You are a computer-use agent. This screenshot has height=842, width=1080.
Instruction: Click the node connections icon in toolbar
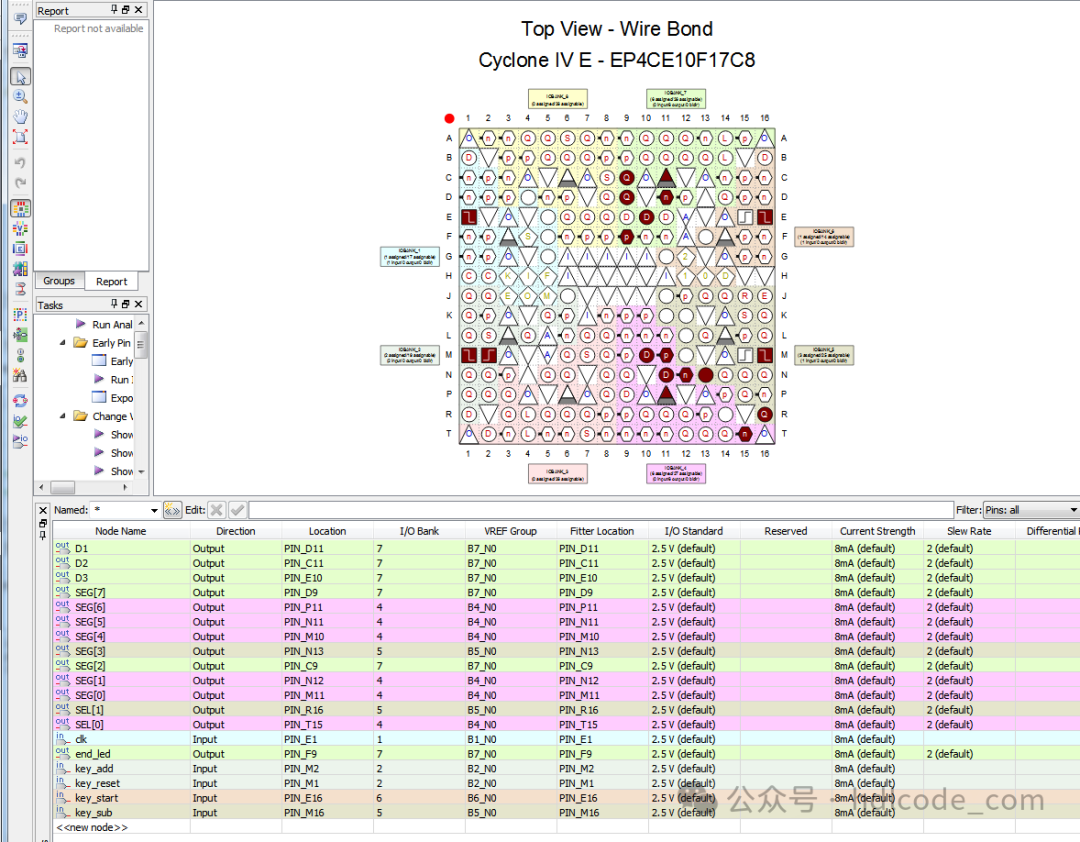pos(21,335)
